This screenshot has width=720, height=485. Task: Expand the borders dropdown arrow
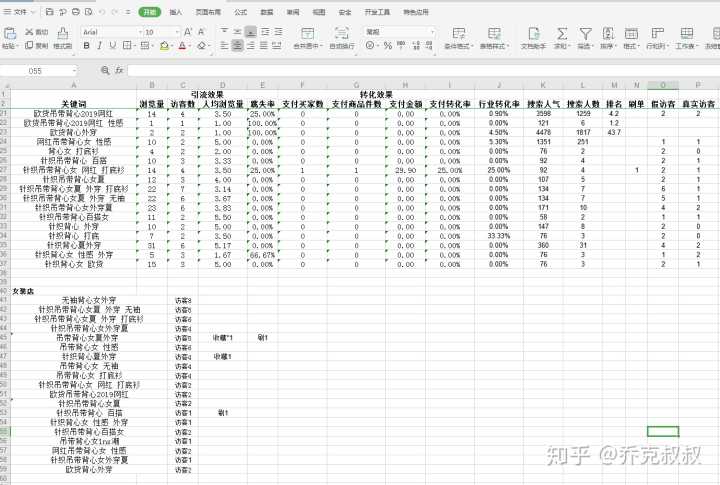click(x=134, y=46)
